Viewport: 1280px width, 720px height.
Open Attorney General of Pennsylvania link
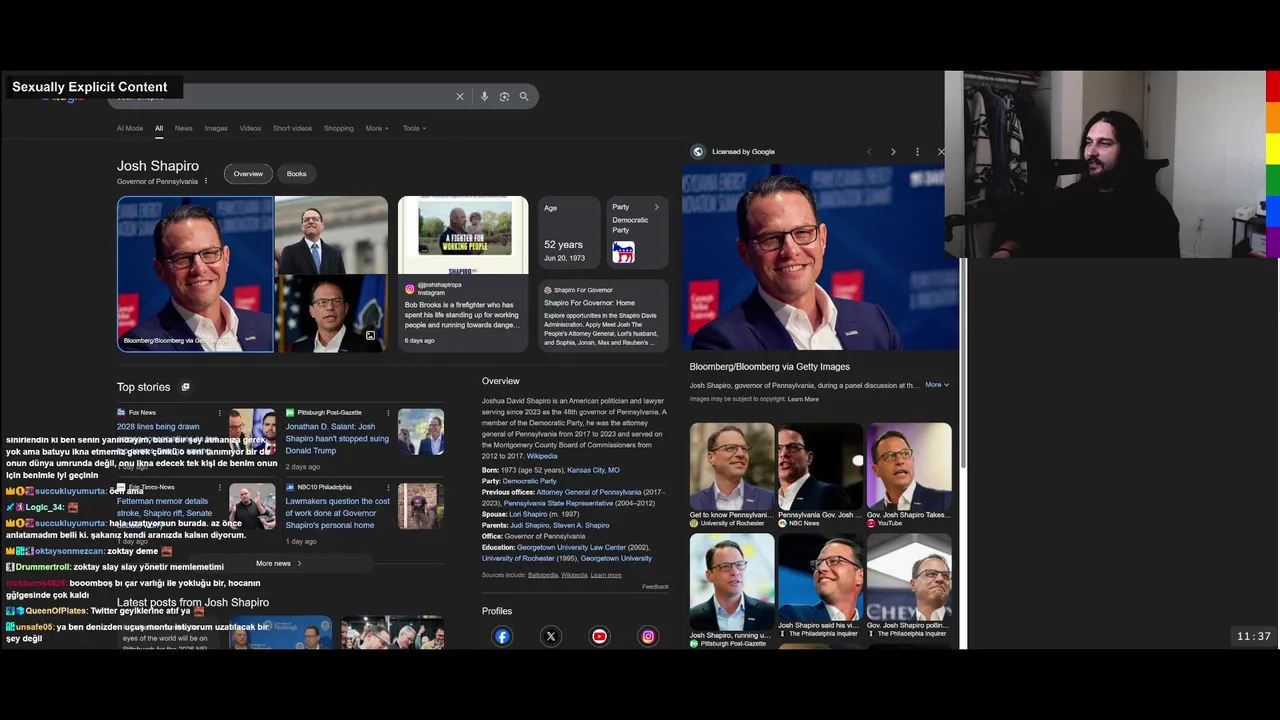588,492
